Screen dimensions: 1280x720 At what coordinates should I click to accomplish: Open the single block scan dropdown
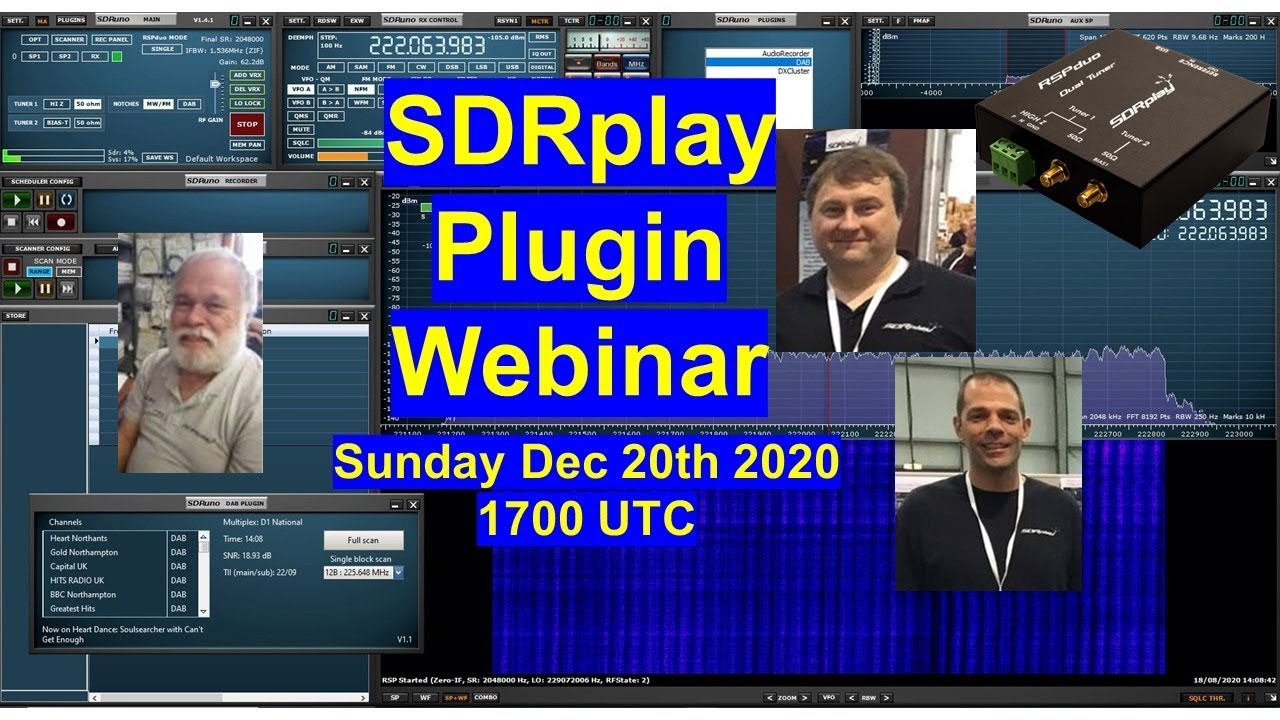click(398, 572)
